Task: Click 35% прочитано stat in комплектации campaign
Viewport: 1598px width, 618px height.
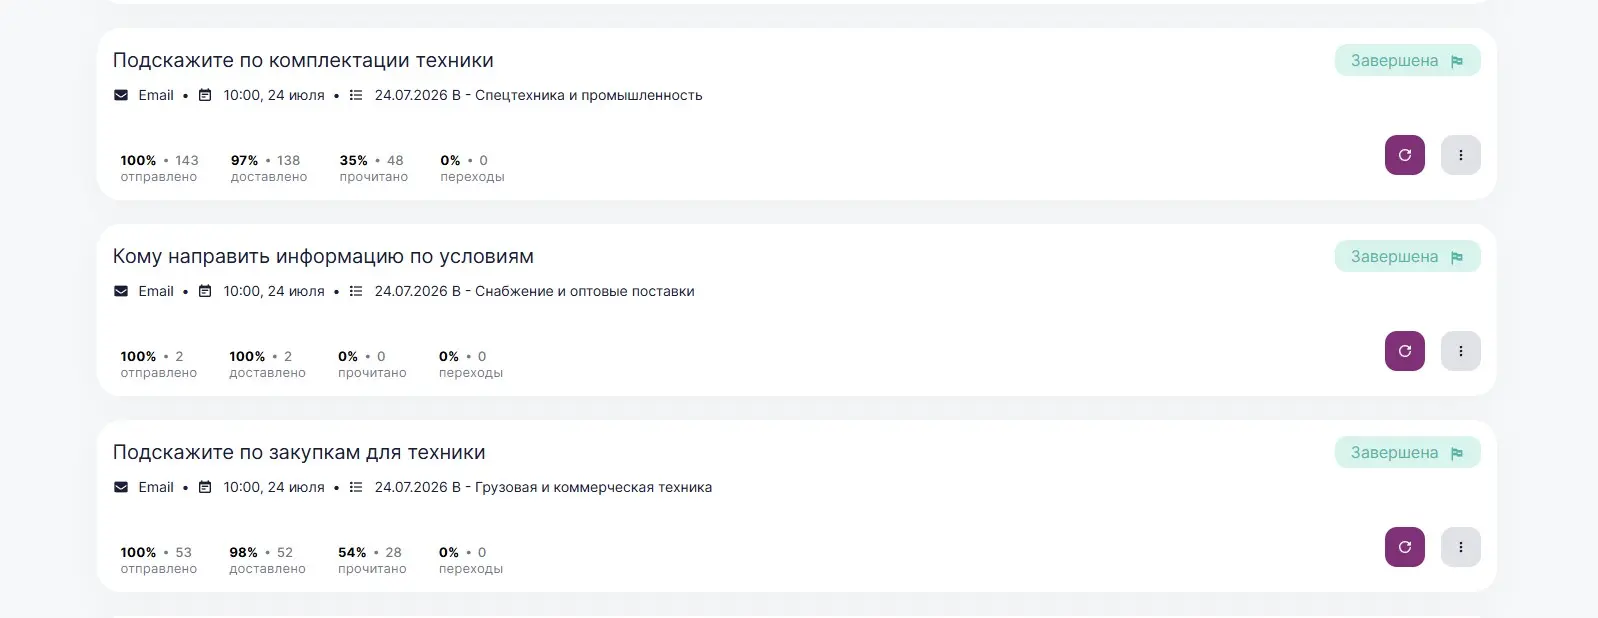Action: [x=373, y=167]
